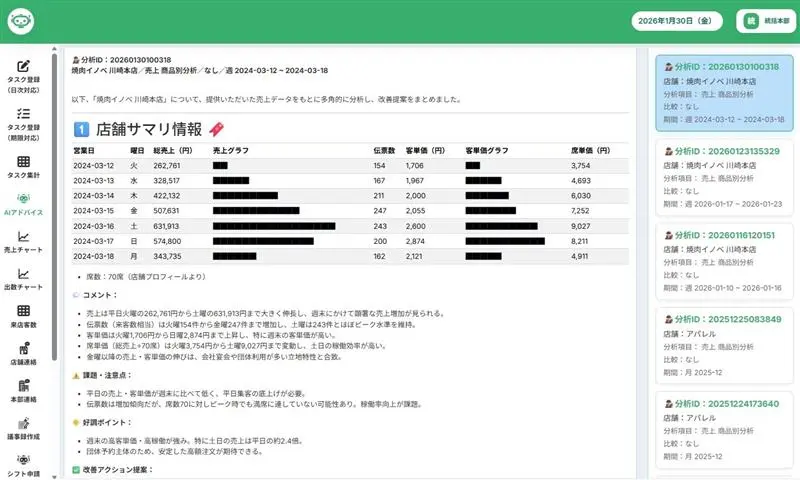Click the green user icon beside 統括本部

pyautogui.click(x=751, y=21)
